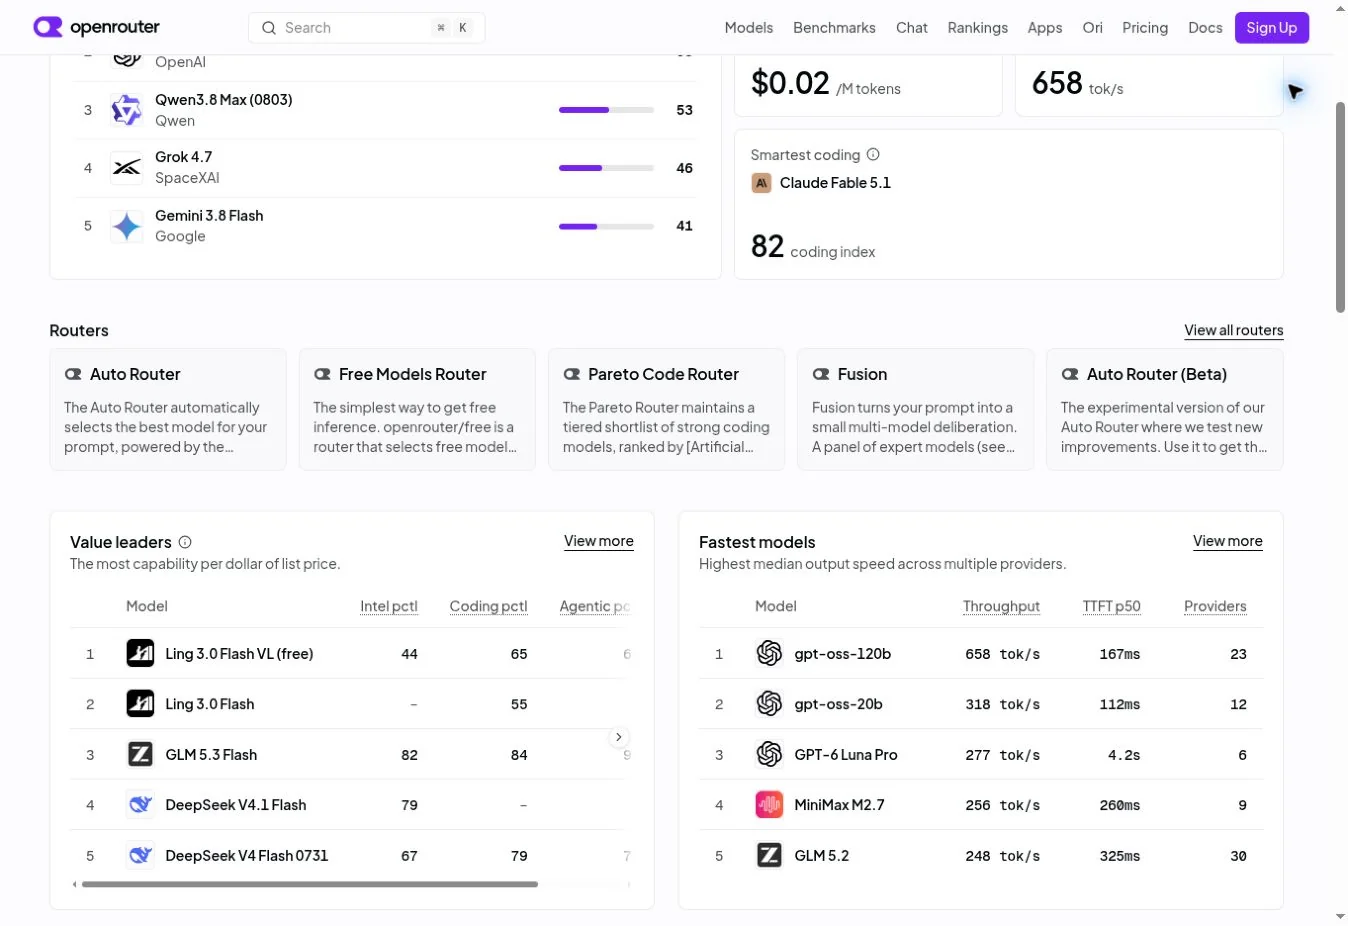Open the Gemini 3.8 Flash logo
1348x926 pixels.
[127, 226]
